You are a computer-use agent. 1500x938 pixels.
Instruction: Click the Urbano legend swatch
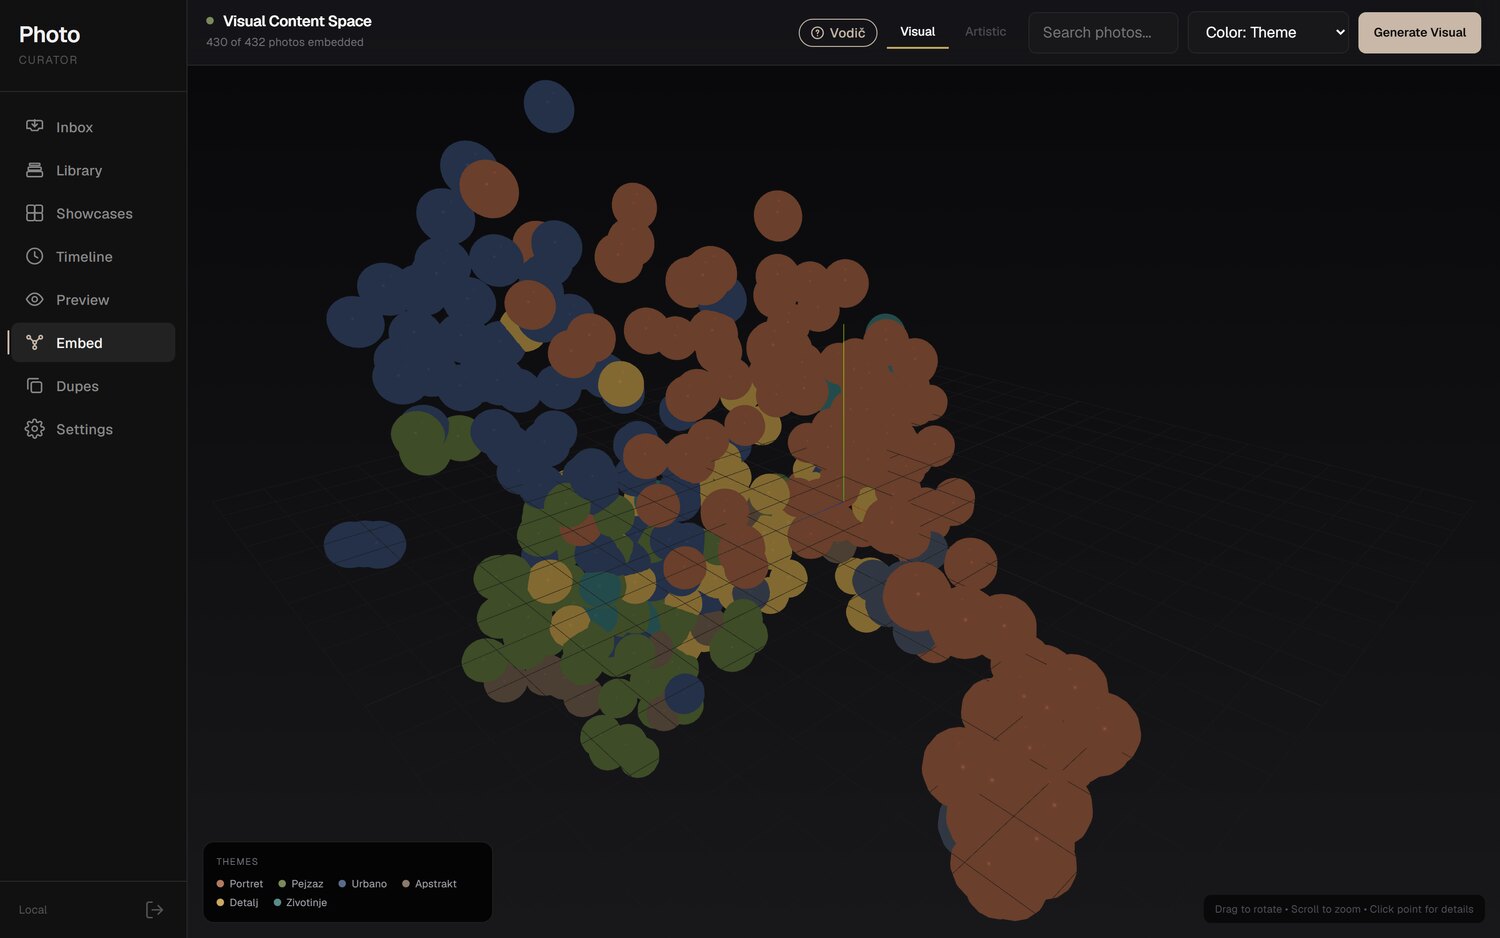(x=342, y=884)
